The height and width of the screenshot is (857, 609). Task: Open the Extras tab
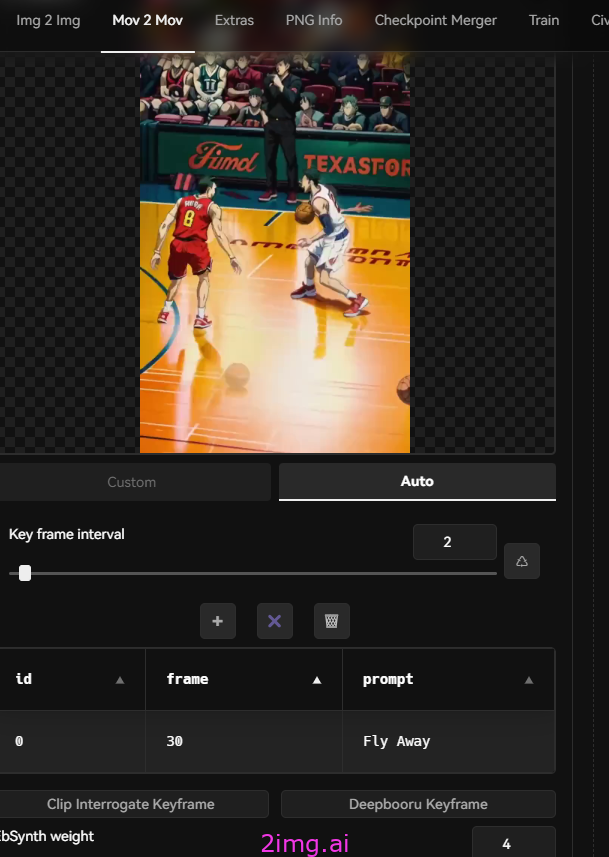234,21
